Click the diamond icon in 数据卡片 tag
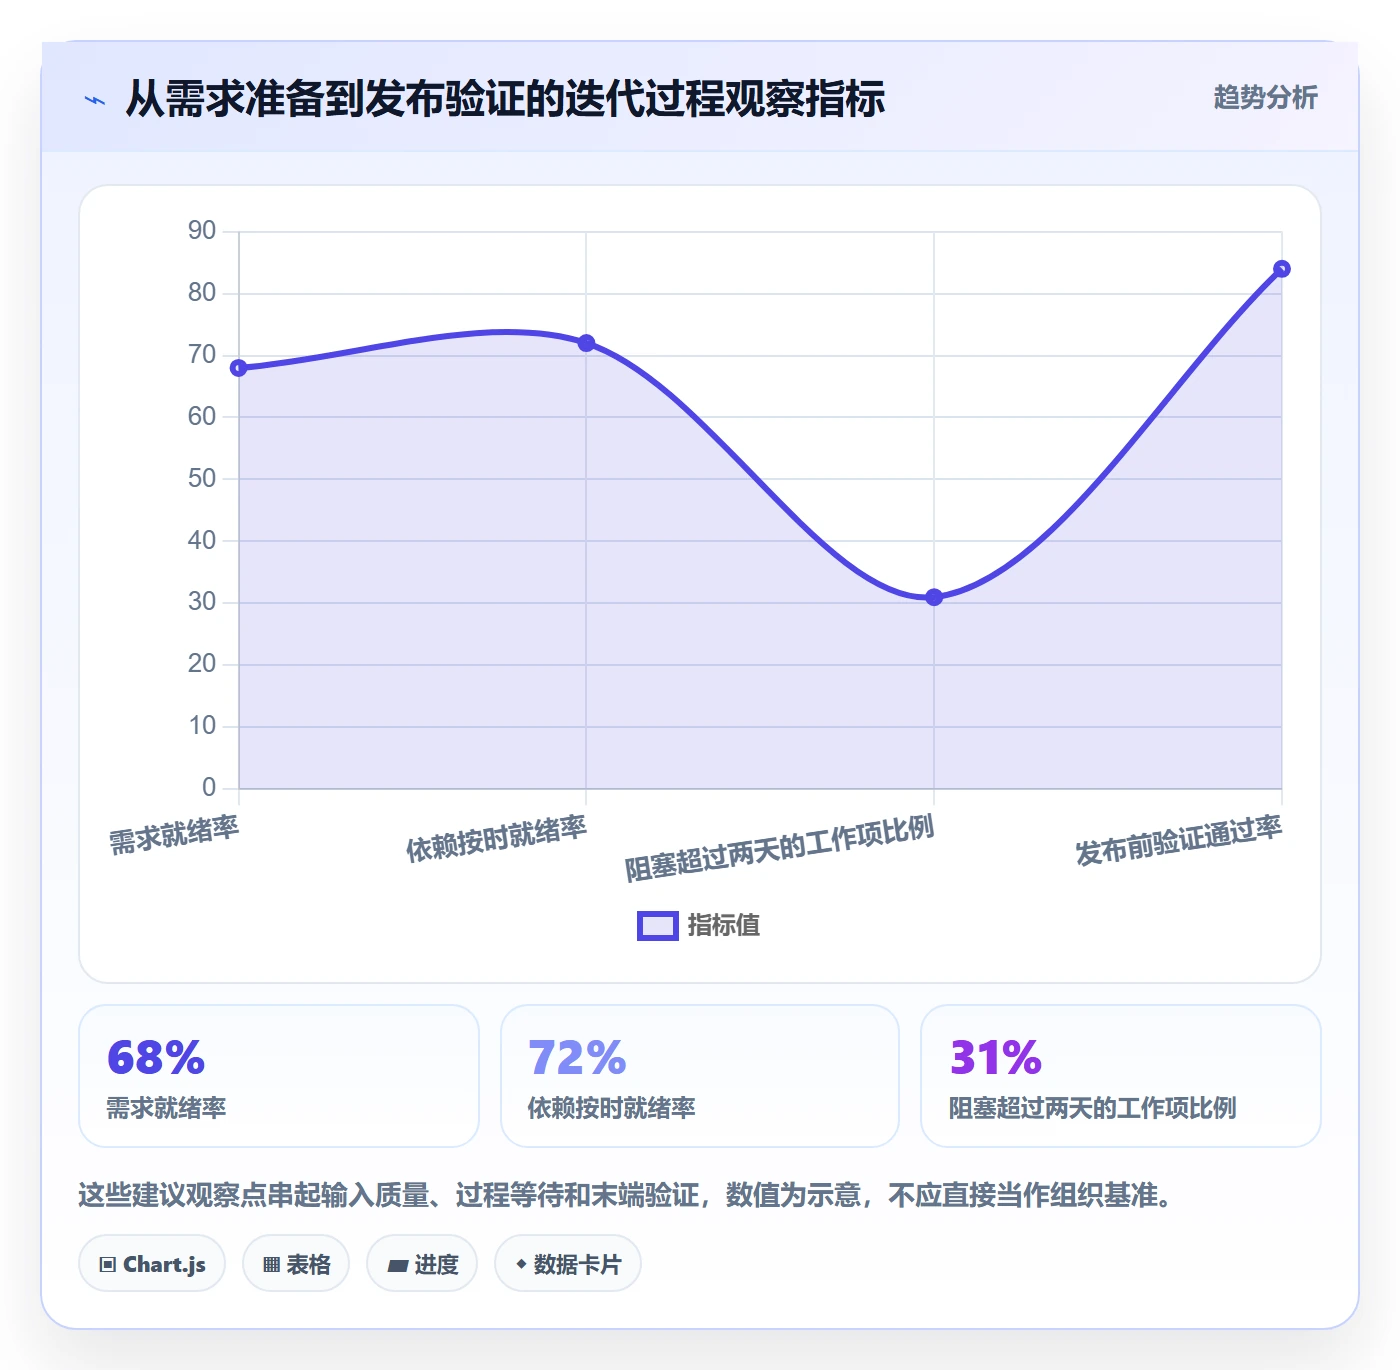 click(x=521, y=1264)
